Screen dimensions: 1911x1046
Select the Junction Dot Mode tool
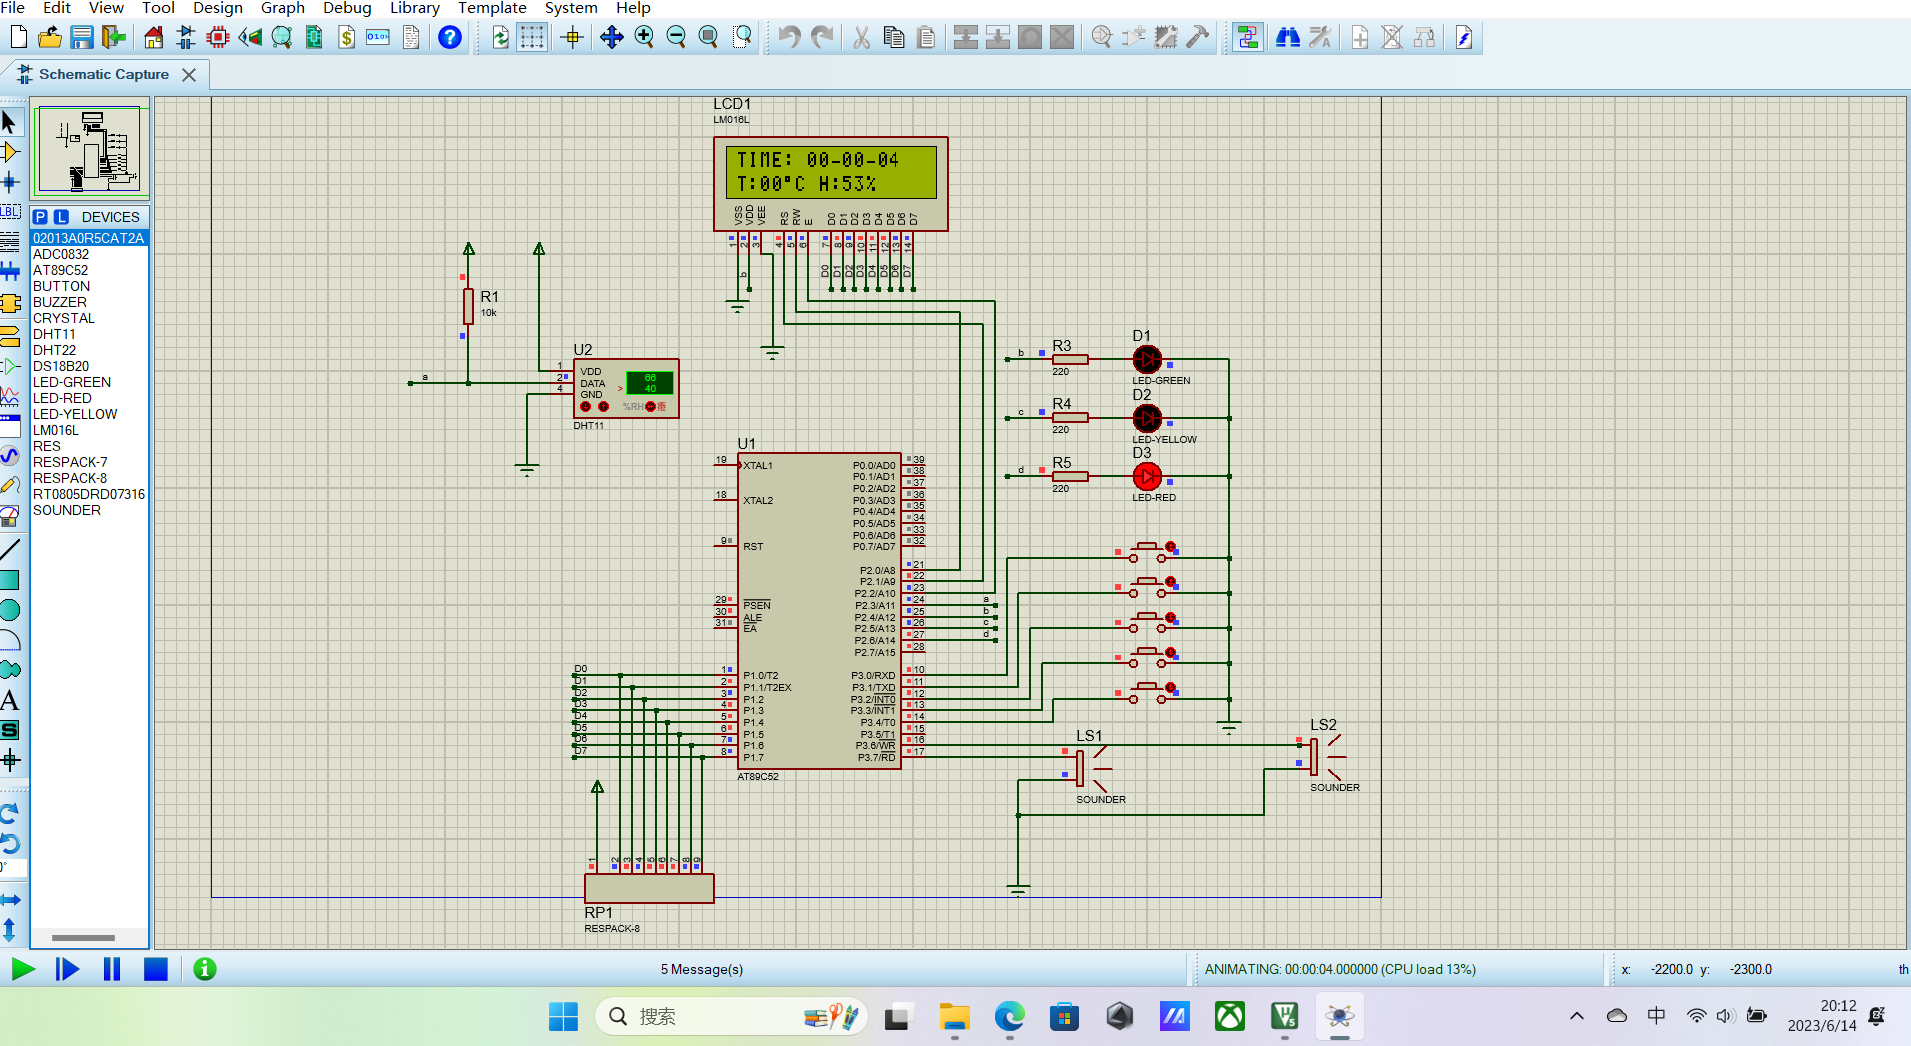[x=10, y=182]
